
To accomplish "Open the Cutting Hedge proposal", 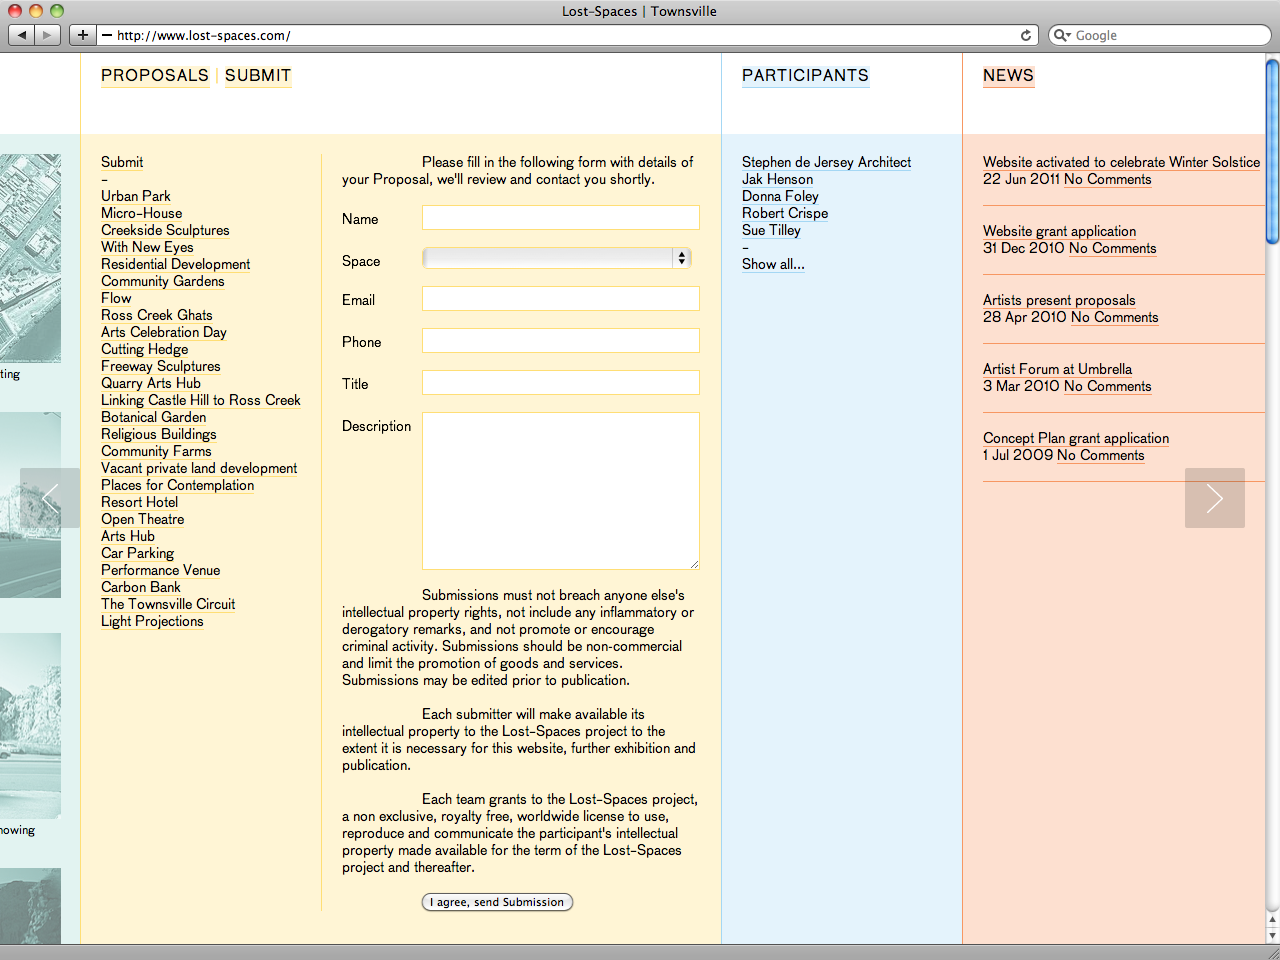I will (x=144, y=349).
